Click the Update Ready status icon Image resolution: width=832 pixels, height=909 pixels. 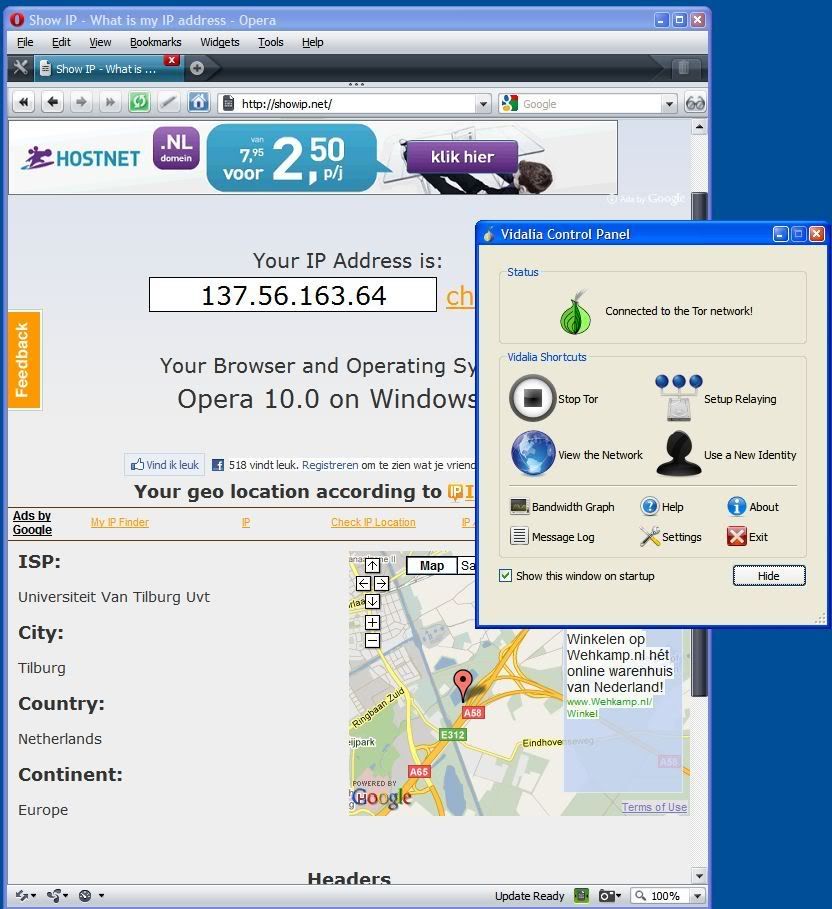(x=581, y=896)
